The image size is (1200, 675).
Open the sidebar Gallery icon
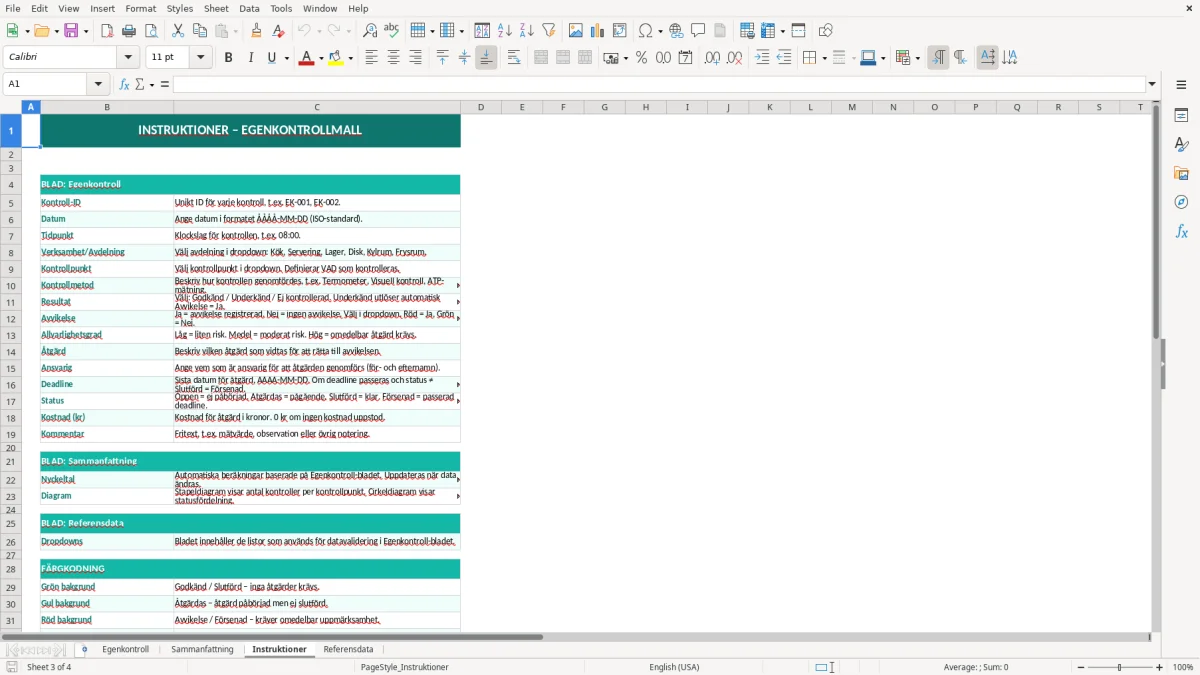(x=1181, y=174)
